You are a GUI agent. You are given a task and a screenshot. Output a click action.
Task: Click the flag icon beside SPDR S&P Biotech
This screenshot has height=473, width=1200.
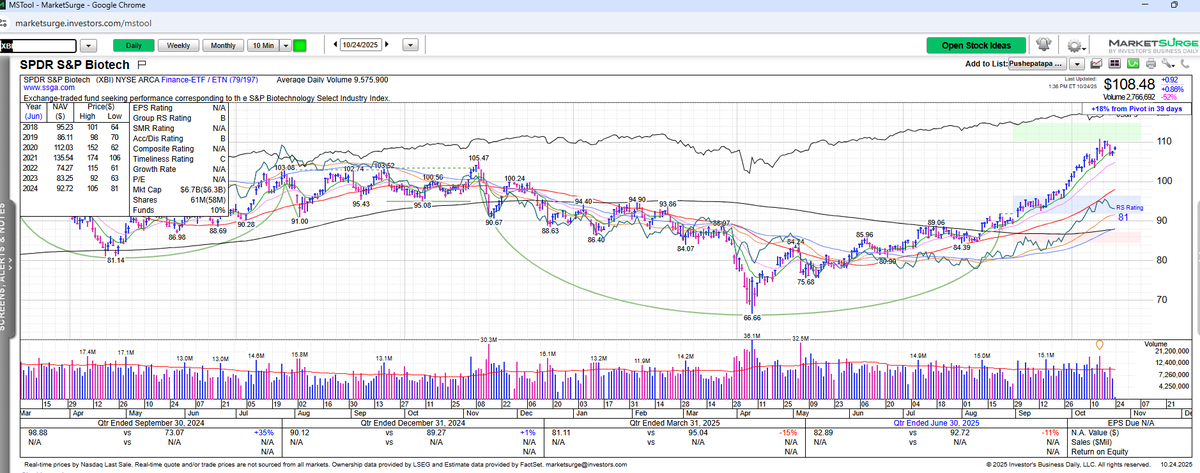(142, 64)
